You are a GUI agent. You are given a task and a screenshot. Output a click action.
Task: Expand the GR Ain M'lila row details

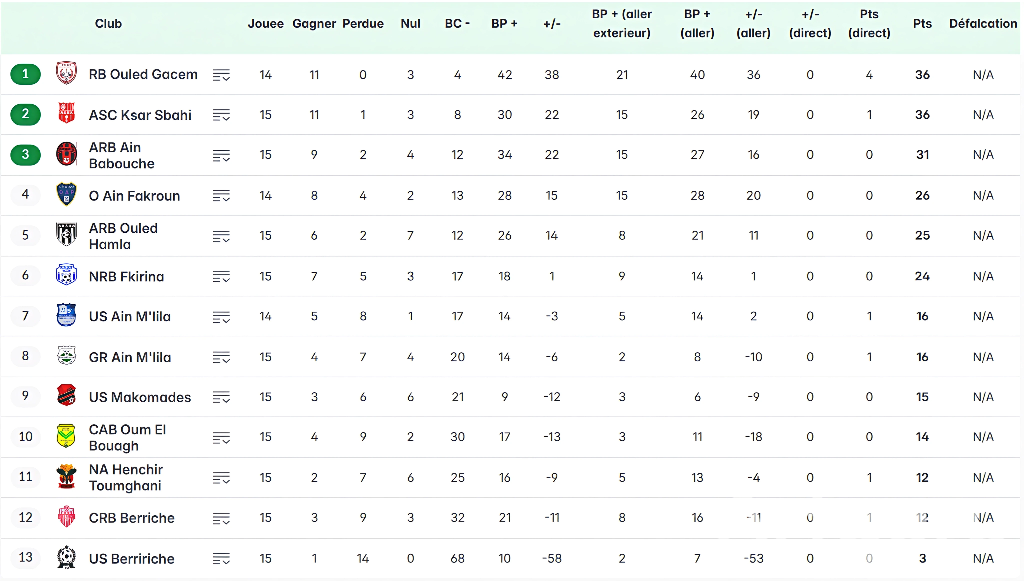[x=221, y=357]
